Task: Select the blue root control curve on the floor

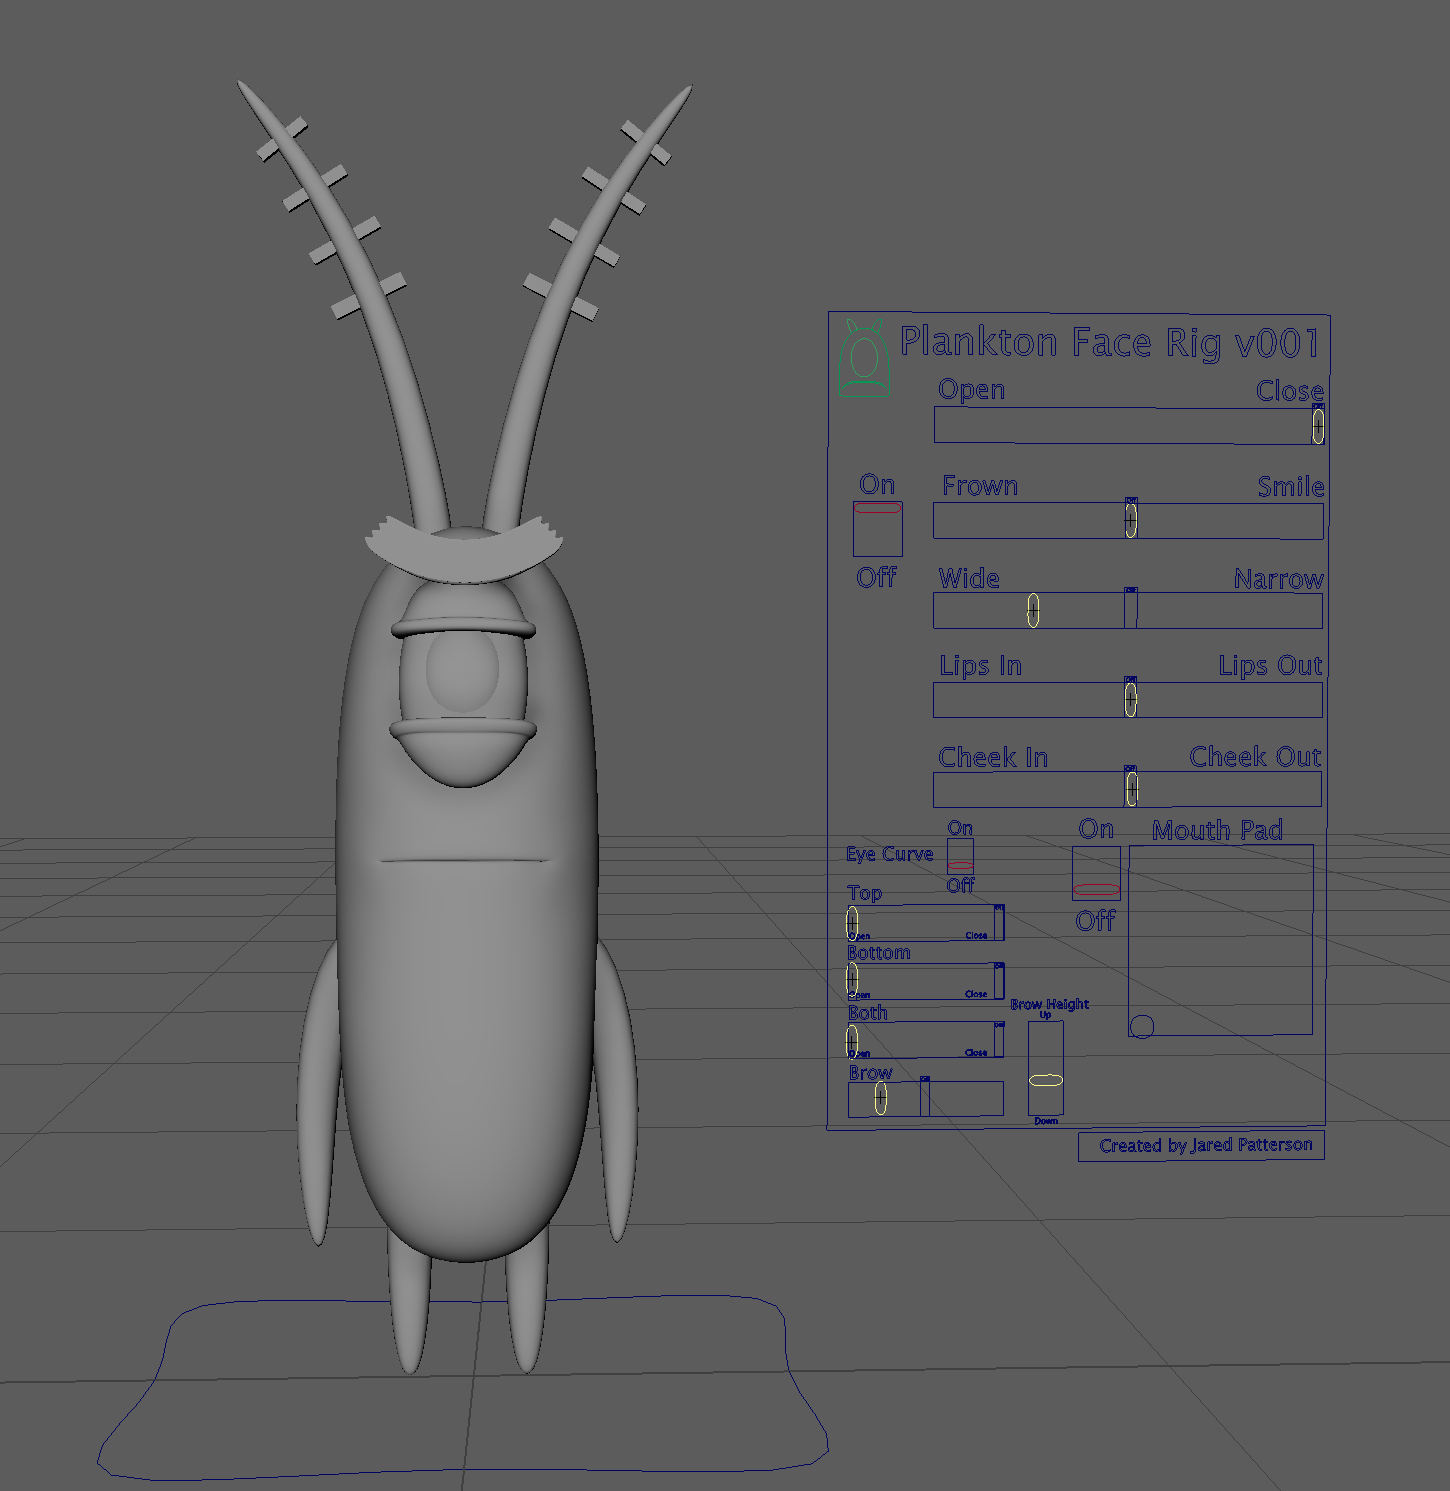Action: (463, 1388)
